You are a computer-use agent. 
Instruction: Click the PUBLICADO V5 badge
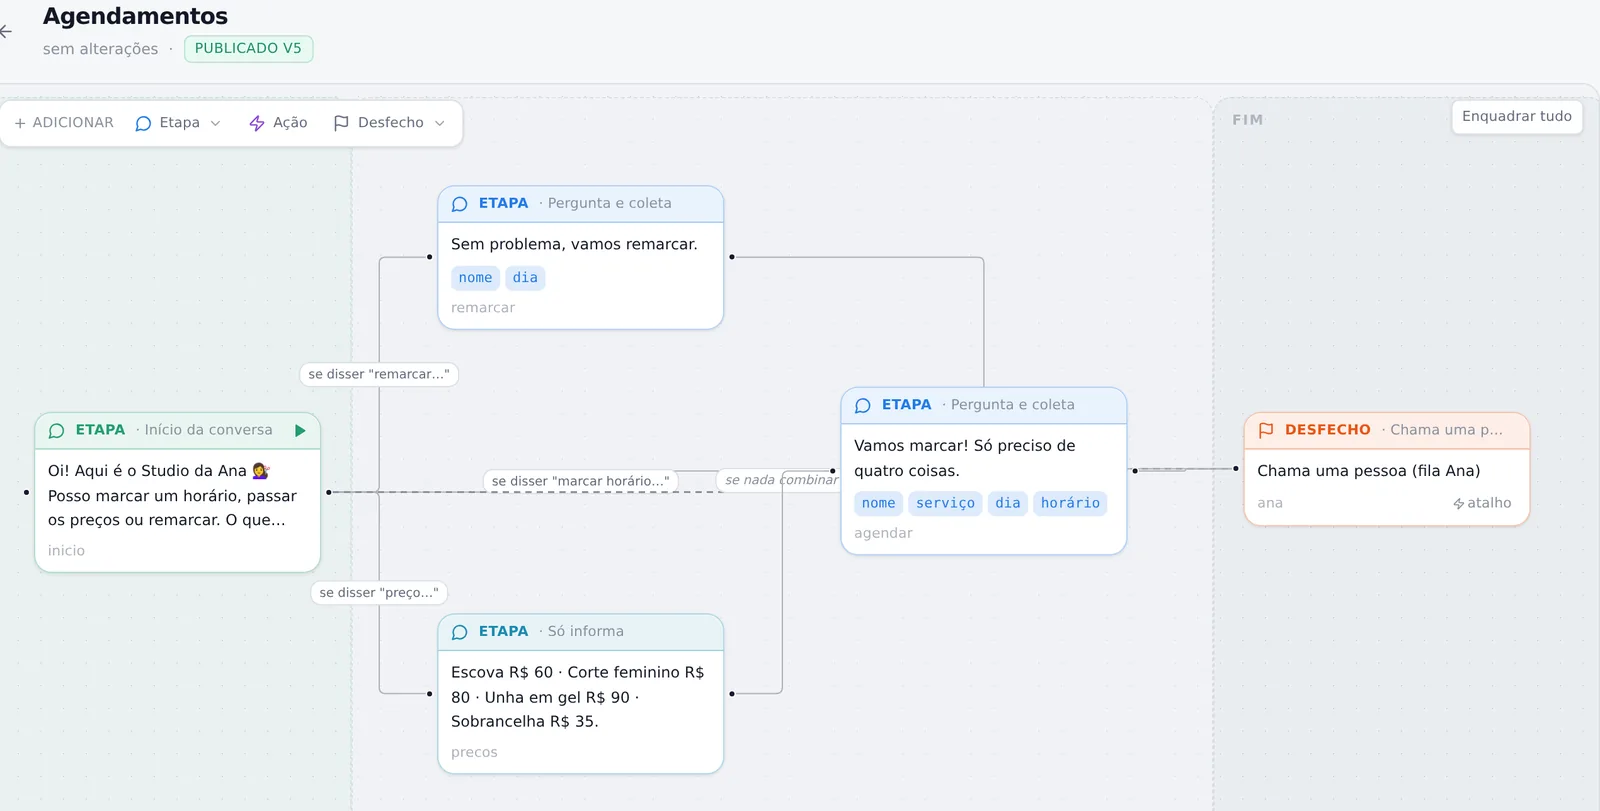248,49
